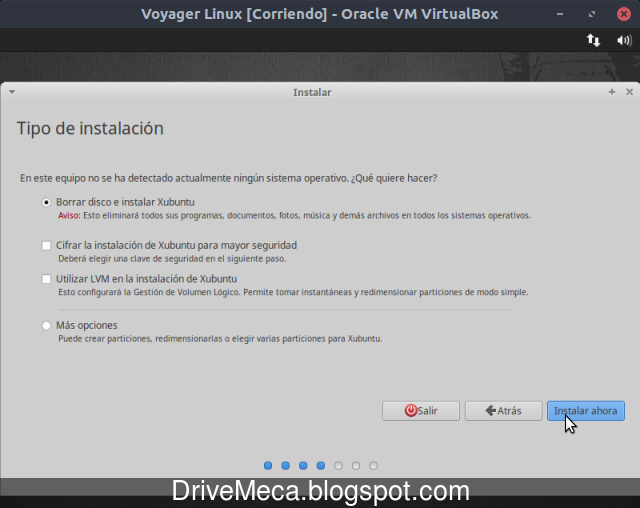Minimize the VirtualBox window

pos(560,14)
